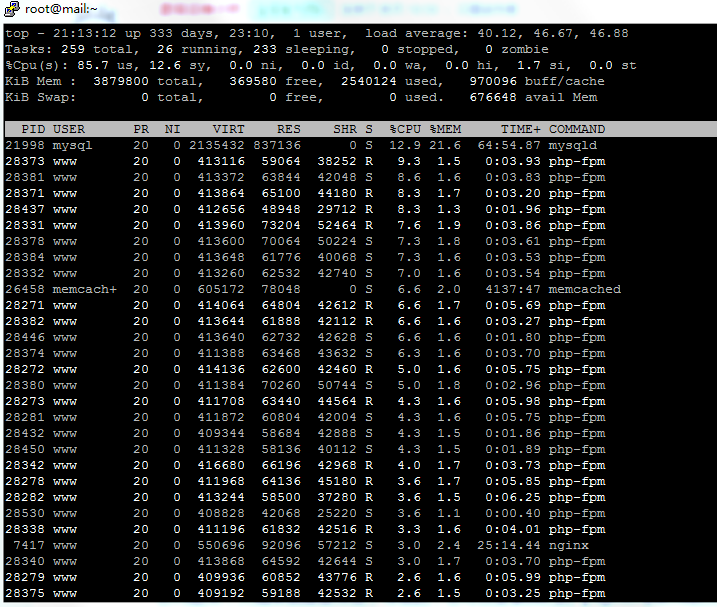
Task: Select PID 28279 in process list
Action: pos(25,578)
